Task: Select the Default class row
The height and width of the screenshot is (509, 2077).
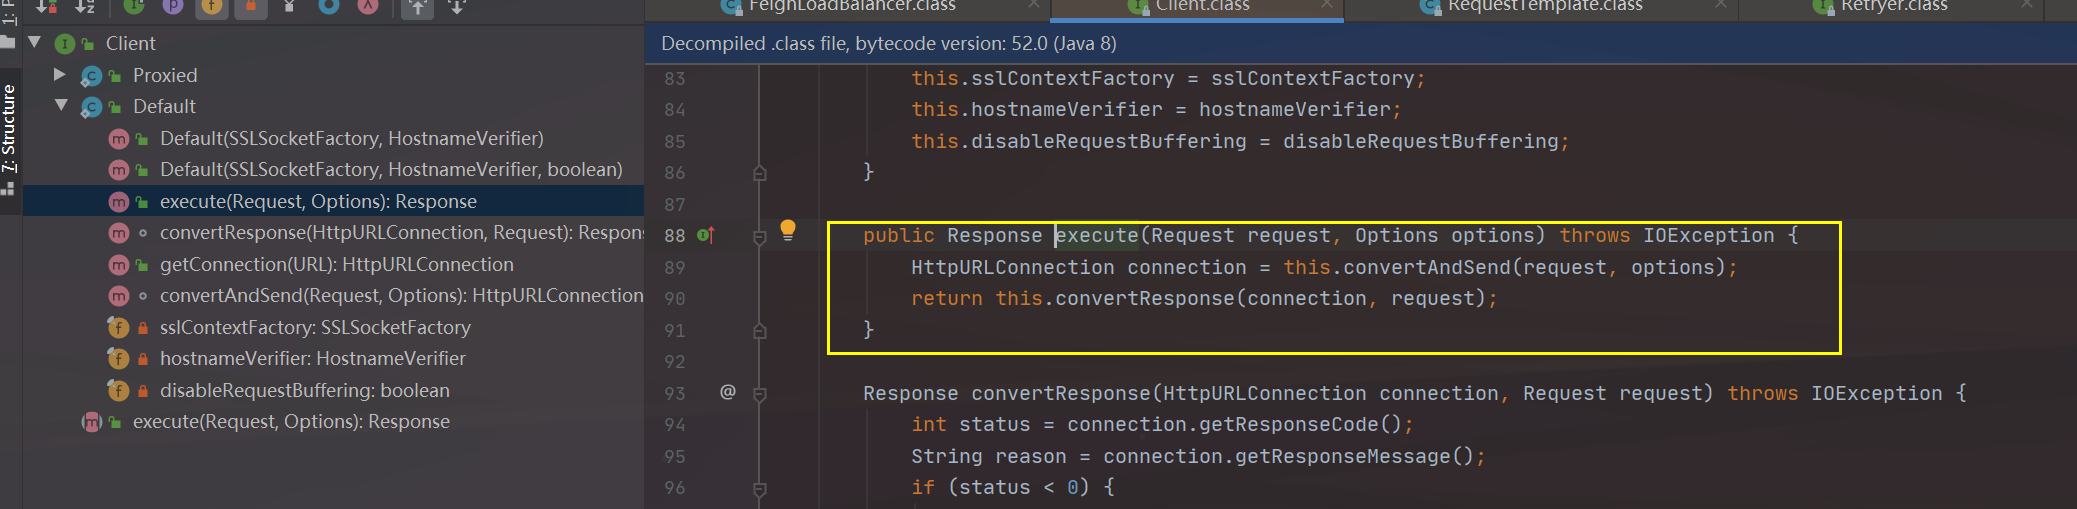Action: (x=333, y=106)
